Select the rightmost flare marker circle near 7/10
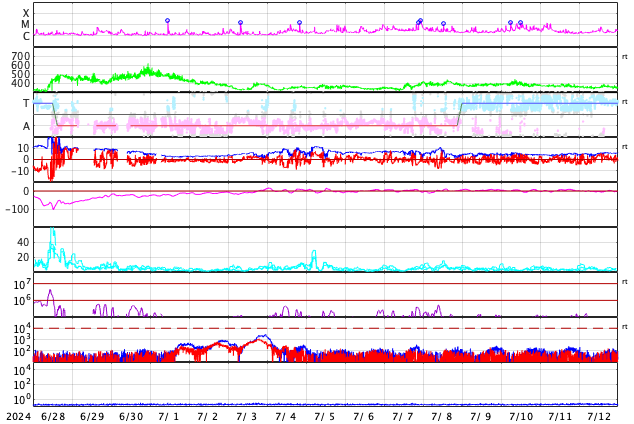This screenshot has height=424, width=634. coord(520,23)
